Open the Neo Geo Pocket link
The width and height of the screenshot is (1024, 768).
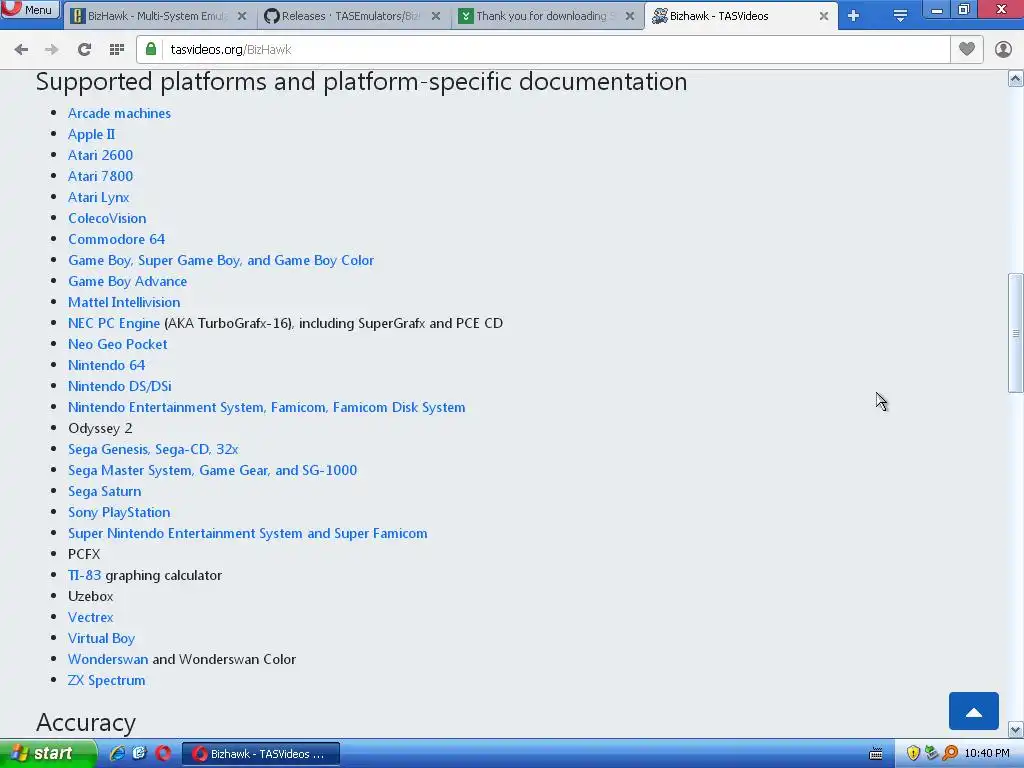118,344
